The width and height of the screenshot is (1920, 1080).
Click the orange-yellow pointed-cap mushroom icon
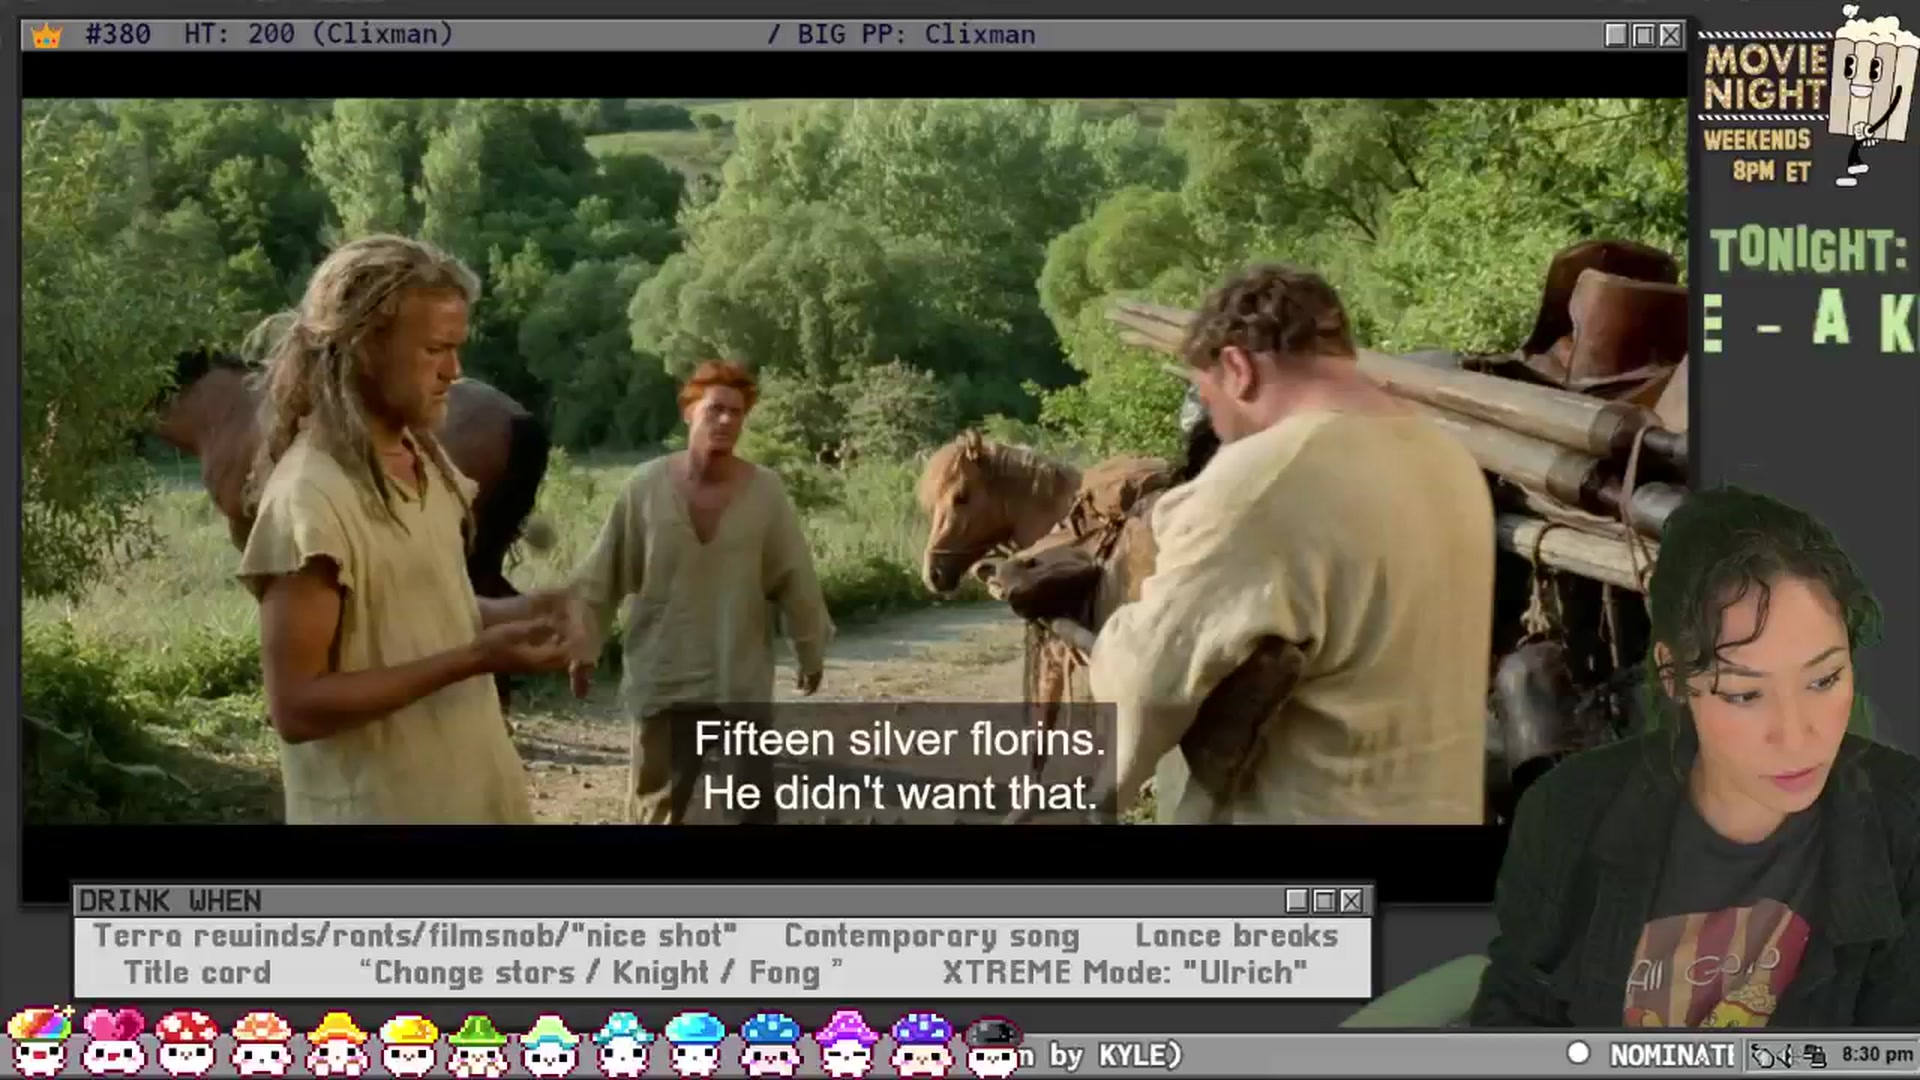click(x=336, y=1041)
